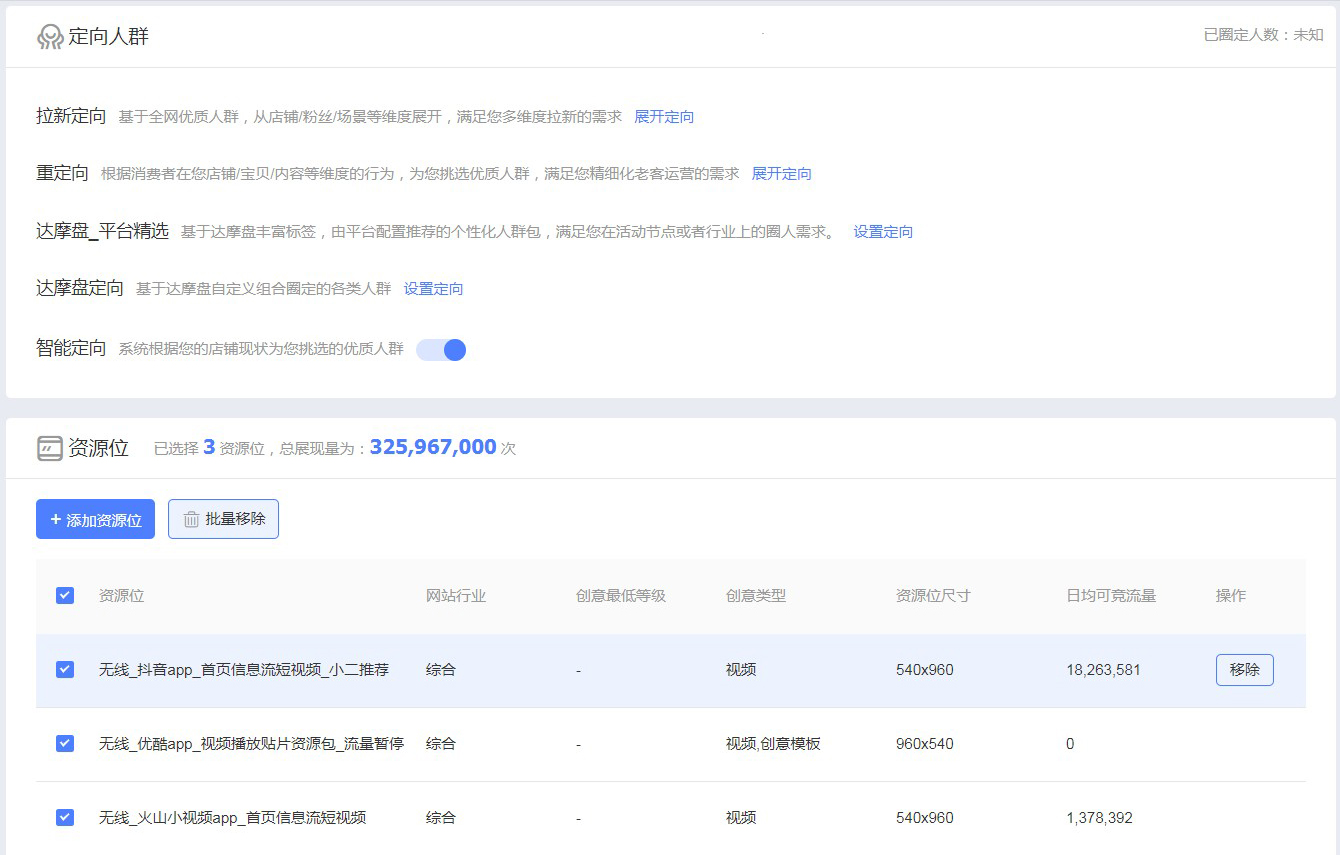Click the 定向人群 section title

(x=109, y=37)
